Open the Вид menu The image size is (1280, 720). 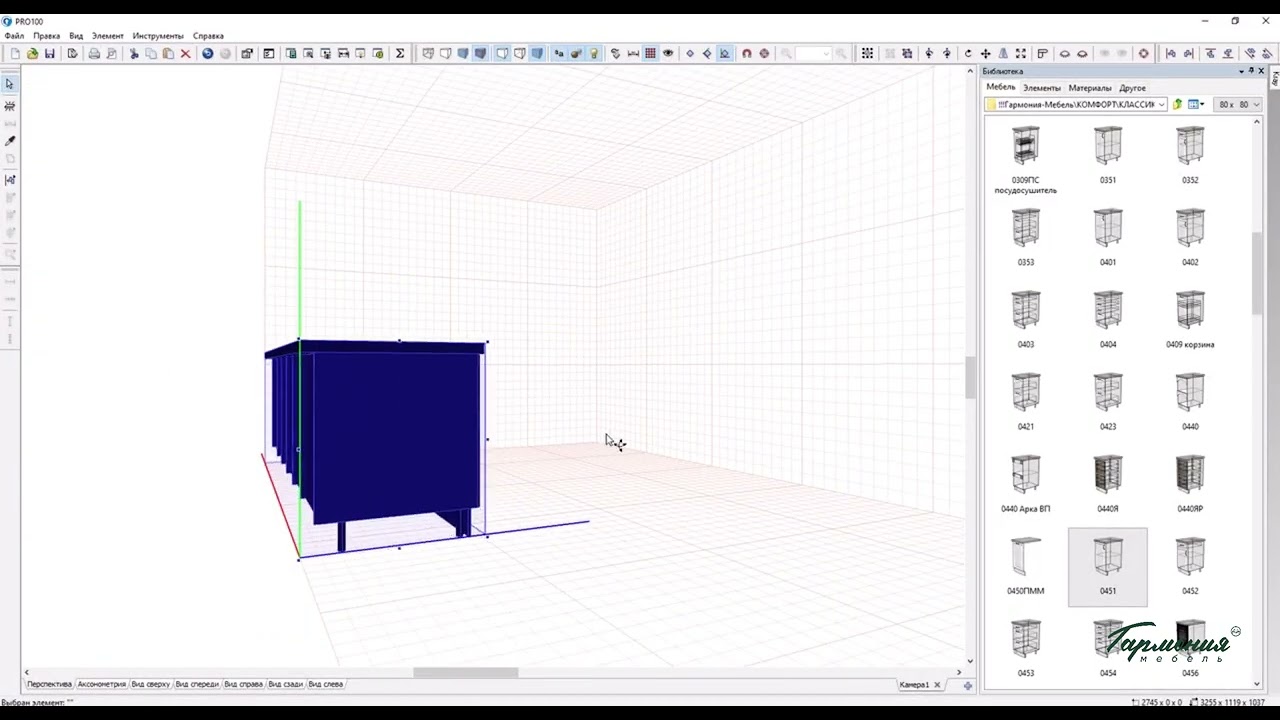(76, 36)
